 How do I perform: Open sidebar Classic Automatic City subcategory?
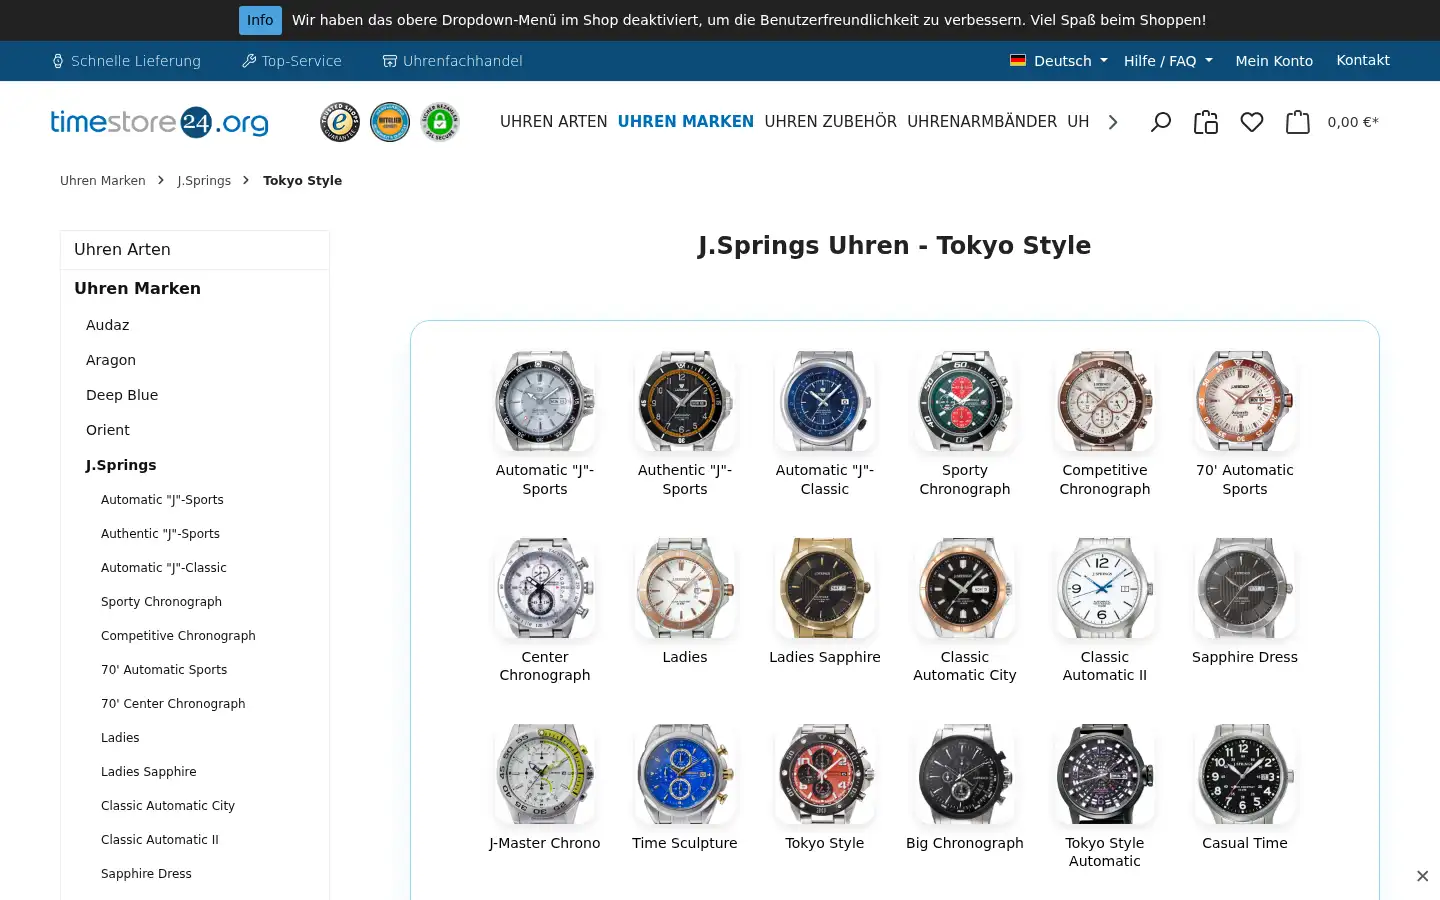pos(168,806)
